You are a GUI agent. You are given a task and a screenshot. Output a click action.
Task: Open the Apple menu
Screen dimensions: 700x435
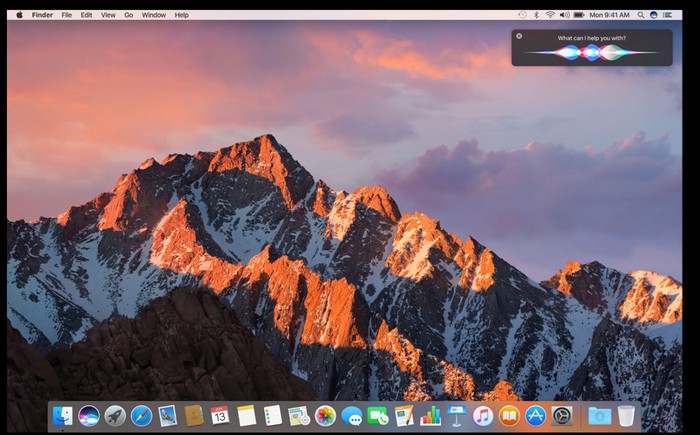[20, 15]
